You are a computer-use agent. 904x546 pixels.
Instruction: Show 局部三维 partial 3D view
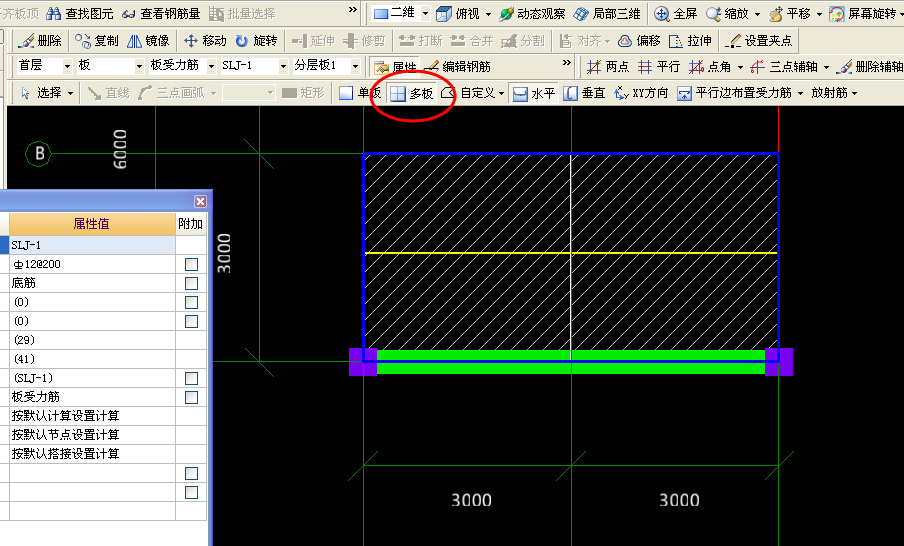click(x=608, y=13)
